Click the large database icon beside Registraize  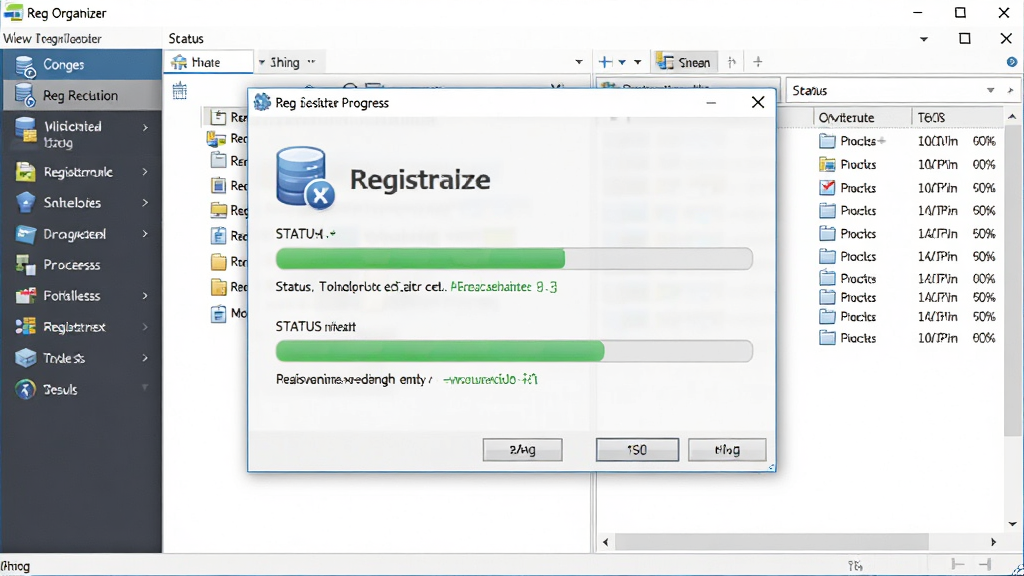click(304, 178)
